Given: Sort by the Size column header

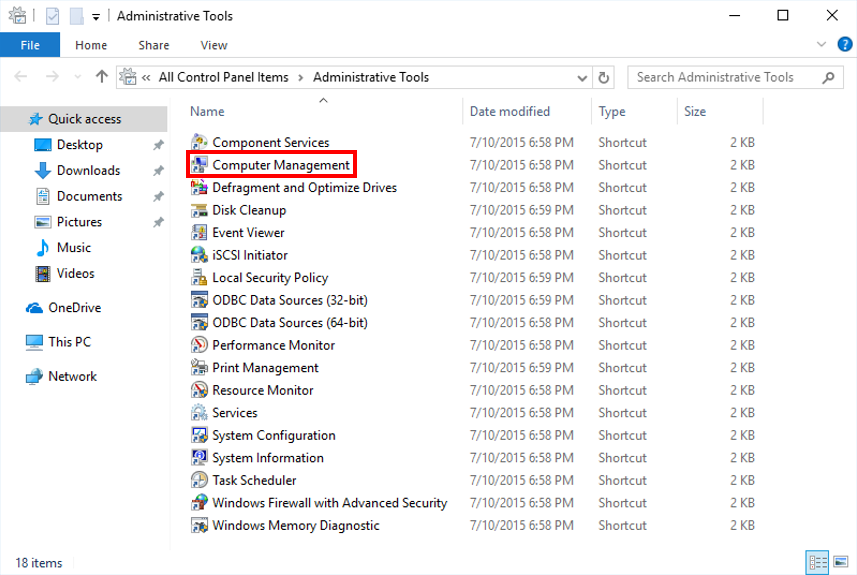Looking at the screenshot, I should coord(695,112).
